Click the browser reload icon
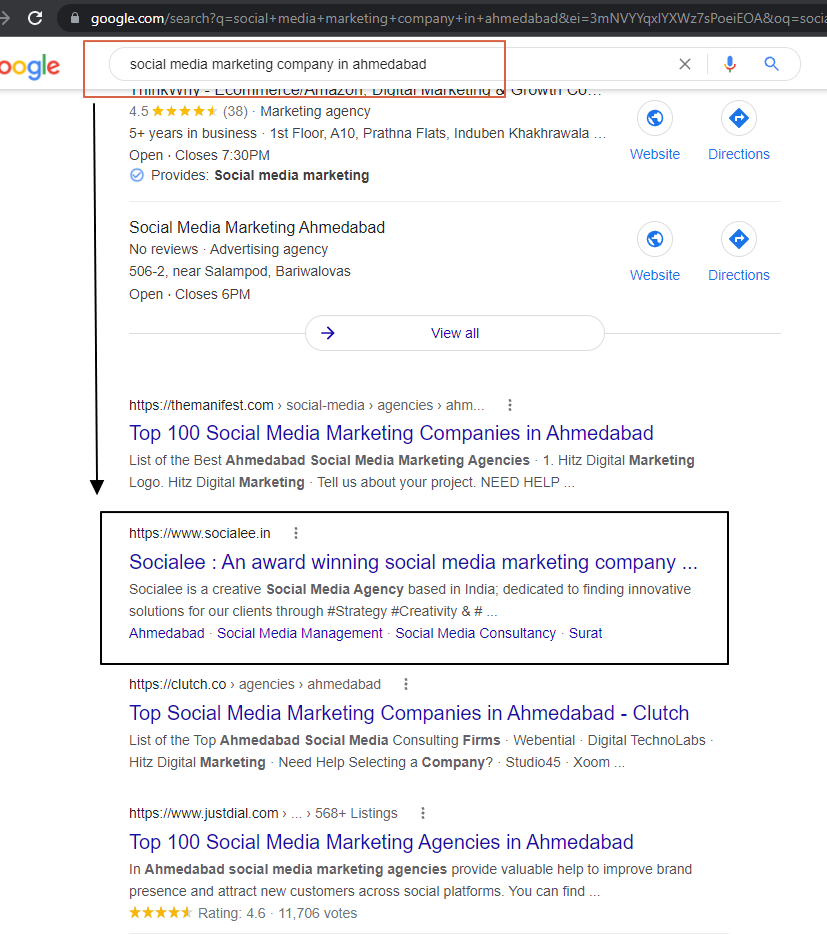Viewport: 827px width, 937px height. click(35, 18)
